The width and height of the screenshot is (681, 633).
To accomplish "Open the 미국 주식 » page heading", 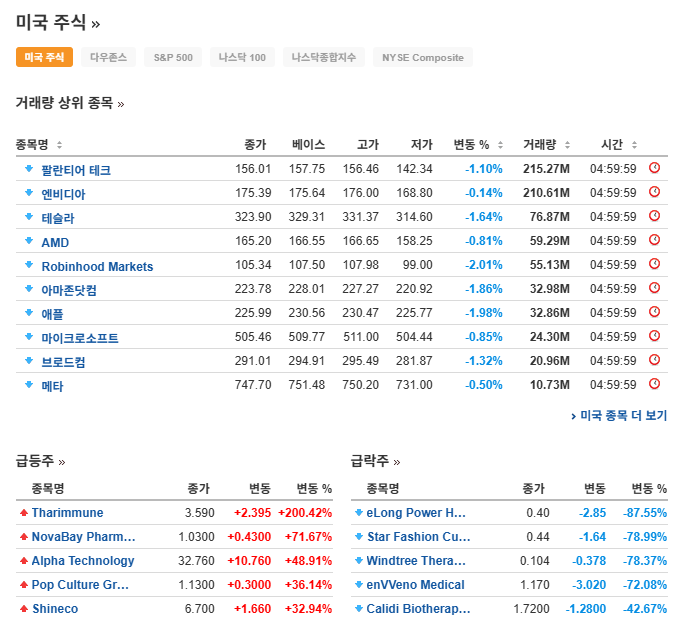I will click(58, 23).
